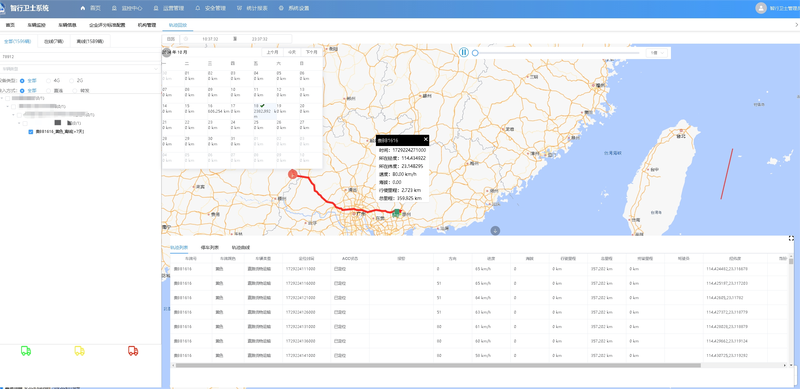Click the red route start marker
This screenshot has height=389, width=800.
click(x=293, y=175)
